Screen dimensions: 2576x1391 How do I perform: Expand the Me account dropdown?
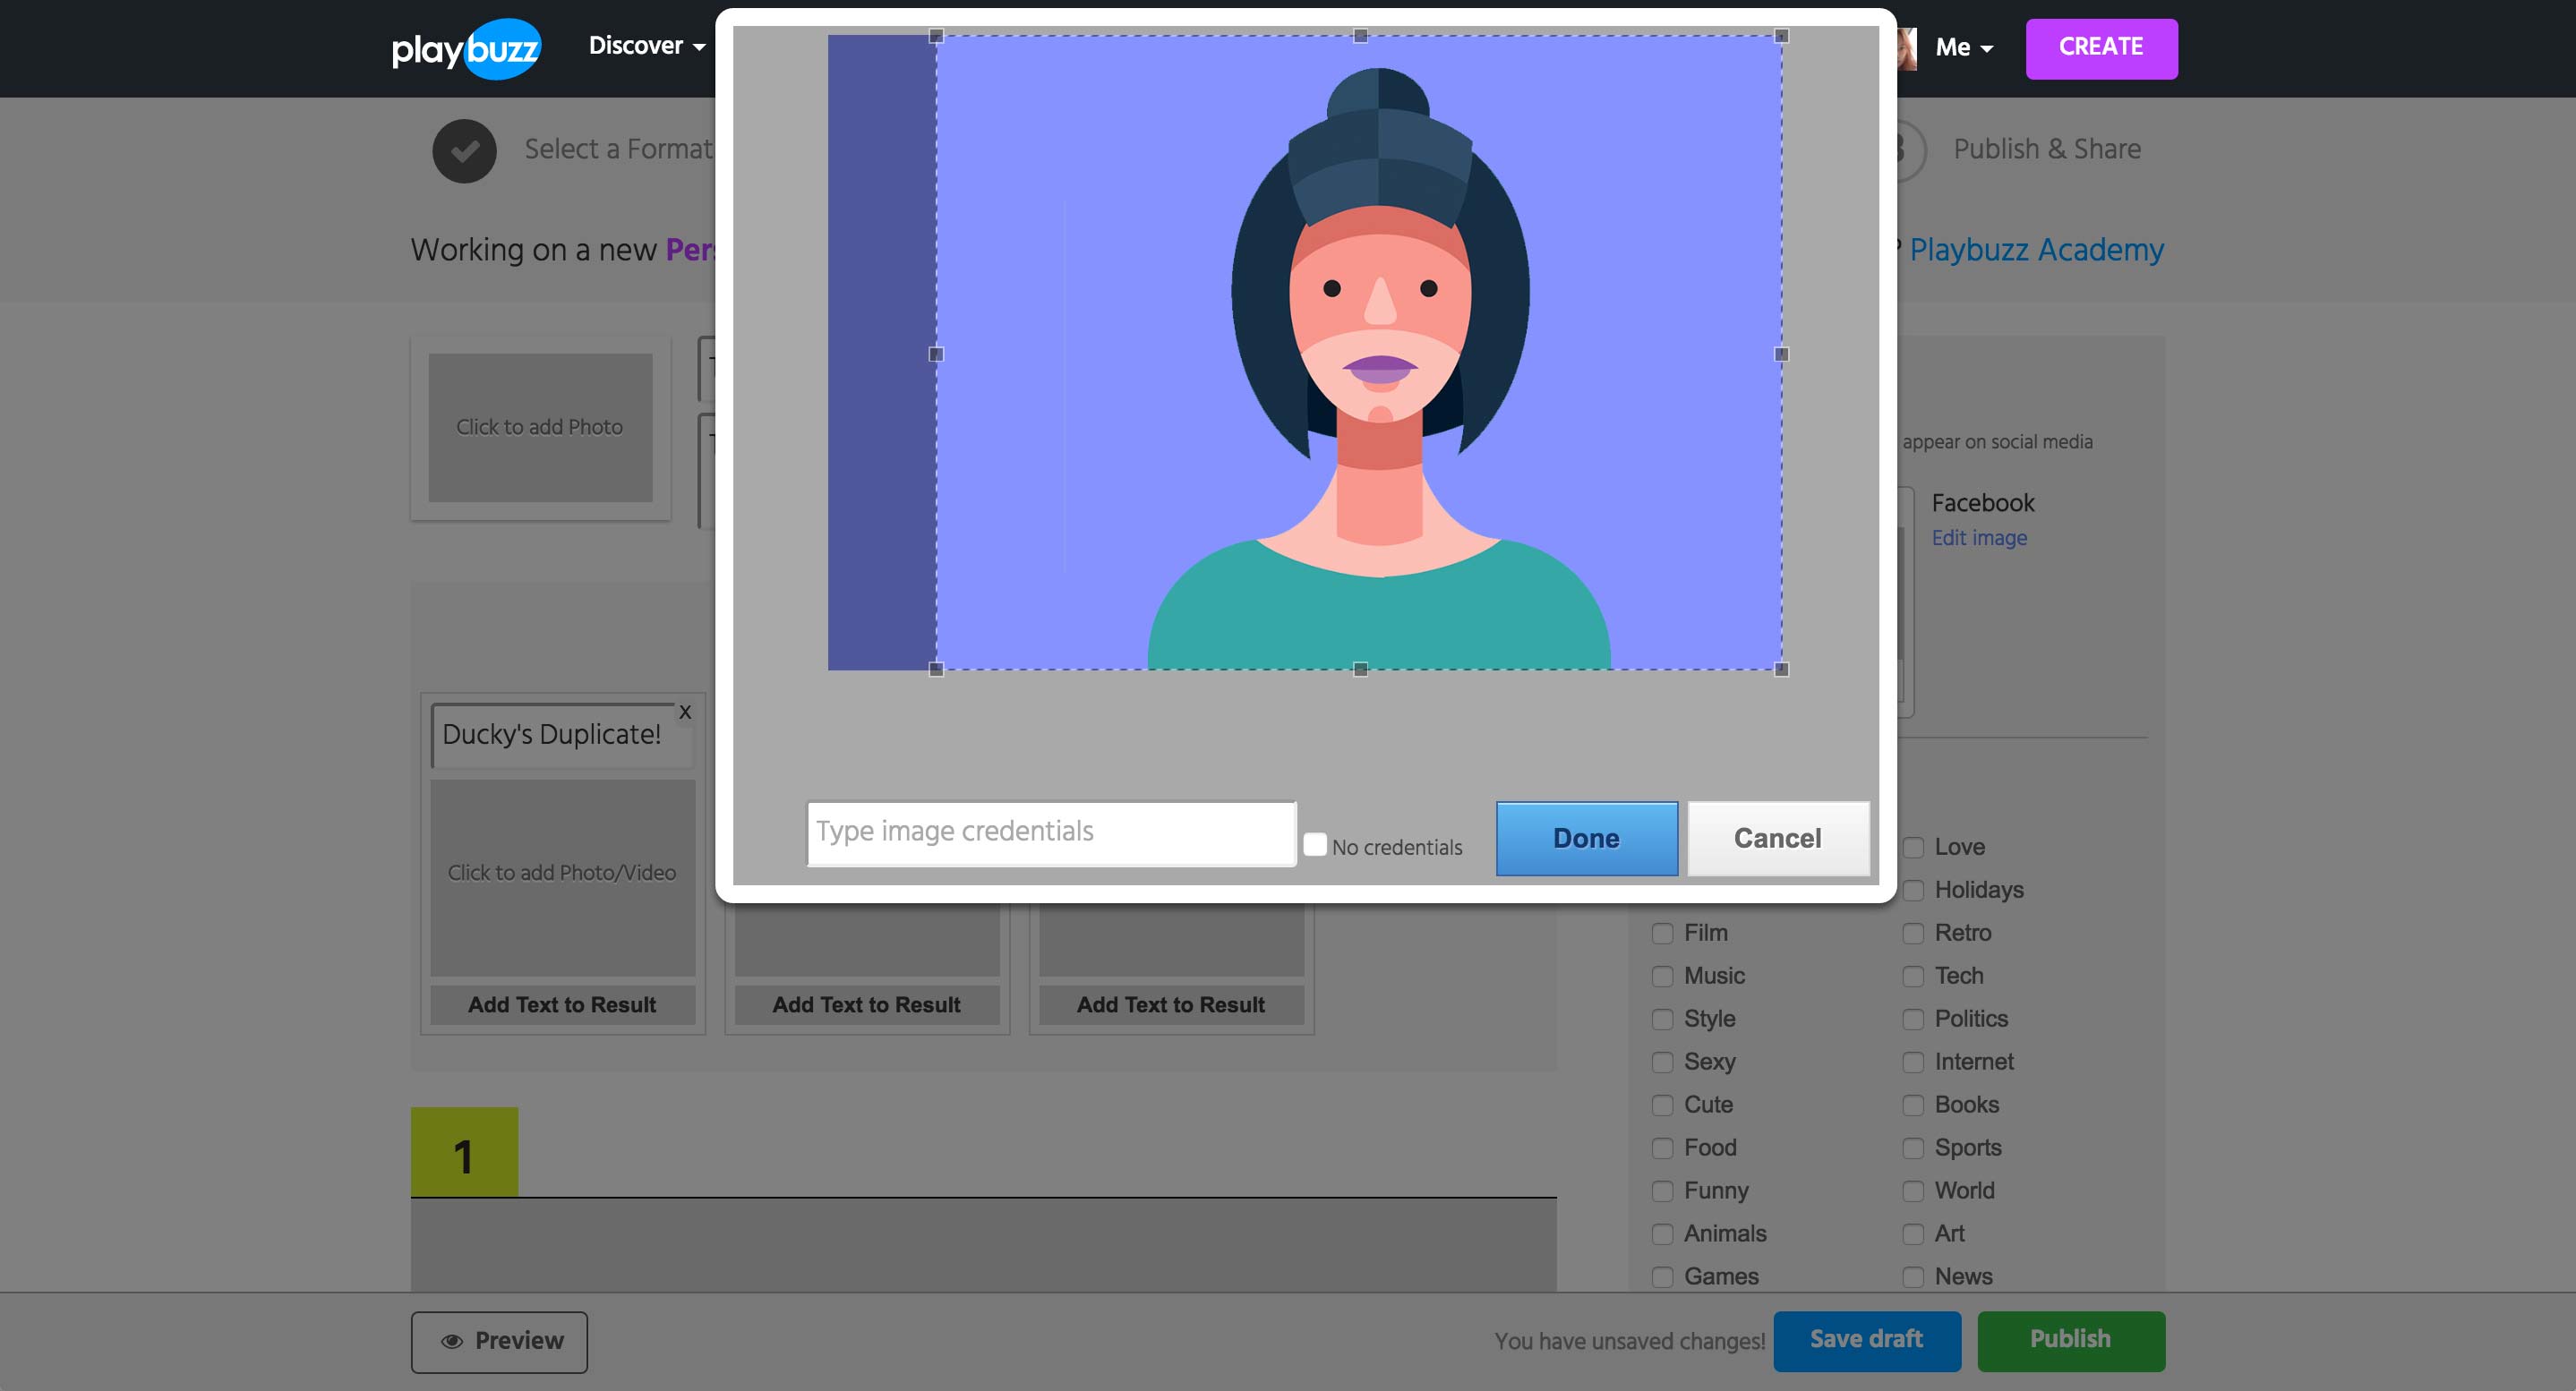[1963, 47]
